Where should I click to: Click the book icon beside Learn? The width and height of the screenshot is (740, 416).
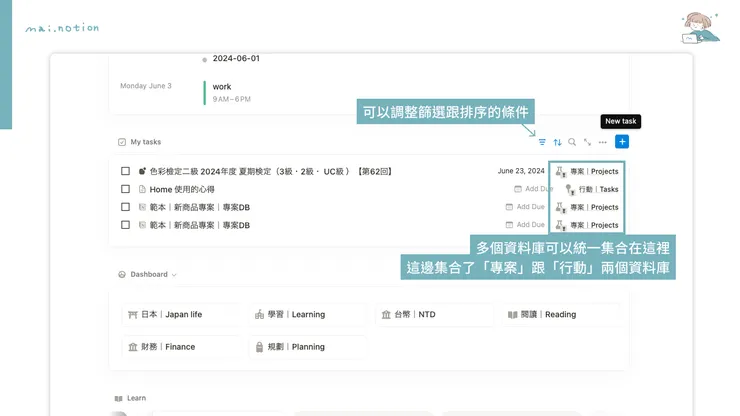pyautogui.click(x=118, y=399)
